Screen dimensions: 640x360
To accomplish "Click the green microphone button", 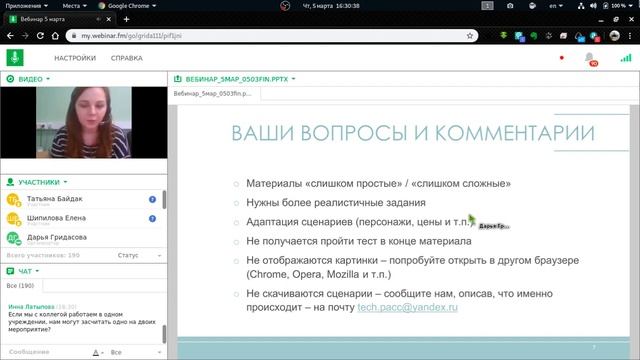I will click(15, 58).
